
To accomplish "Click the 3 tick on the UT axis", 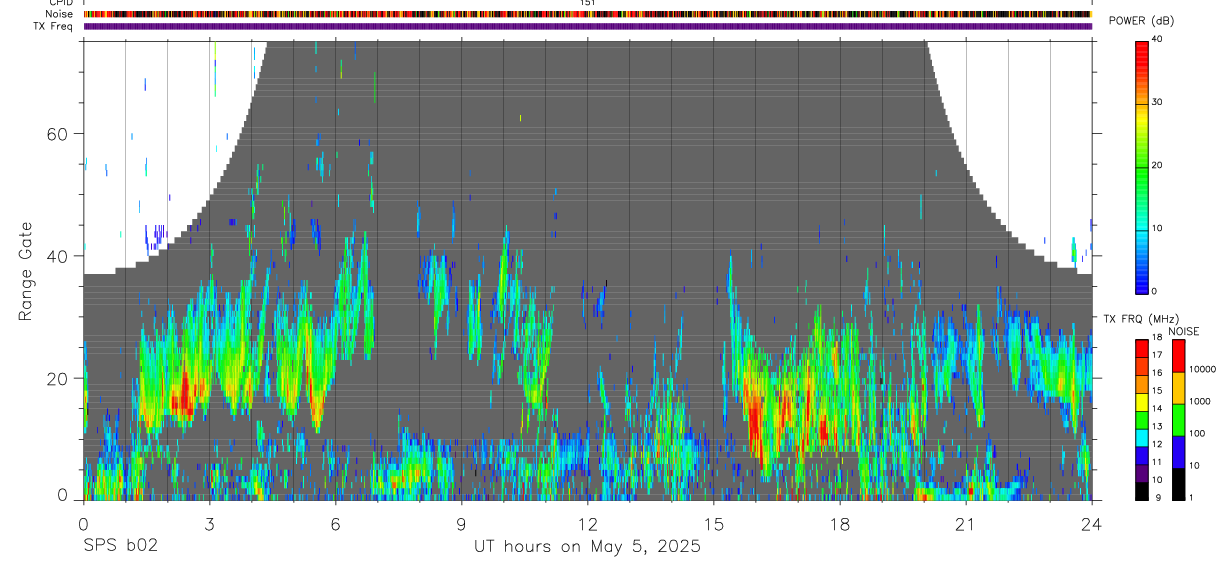I will 209,523.
